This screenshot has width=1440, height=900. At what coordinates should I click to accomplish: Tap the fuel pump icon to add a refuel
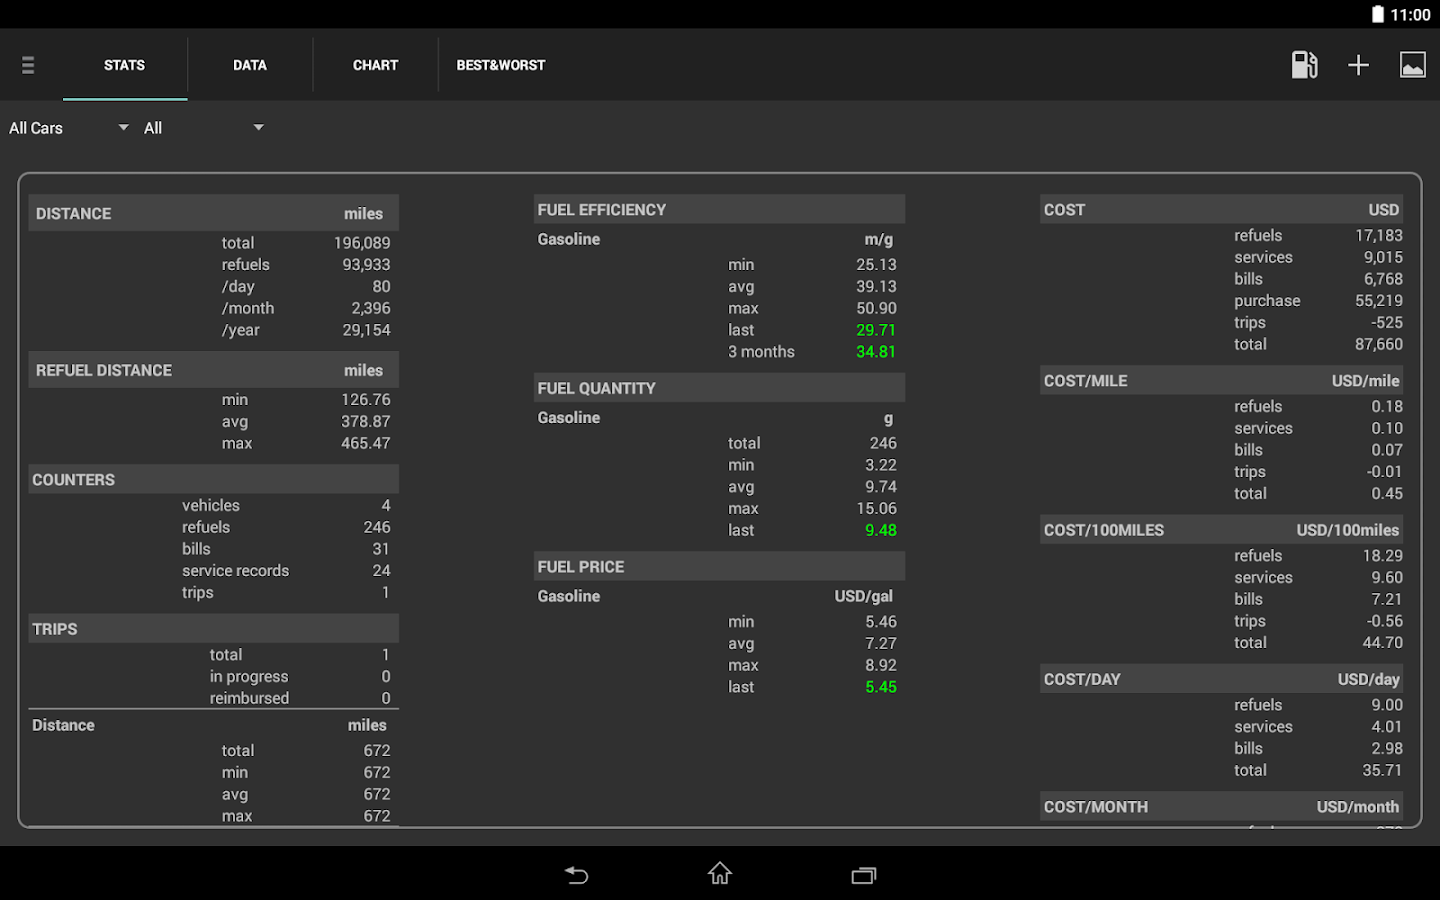tap(1303, 64)
